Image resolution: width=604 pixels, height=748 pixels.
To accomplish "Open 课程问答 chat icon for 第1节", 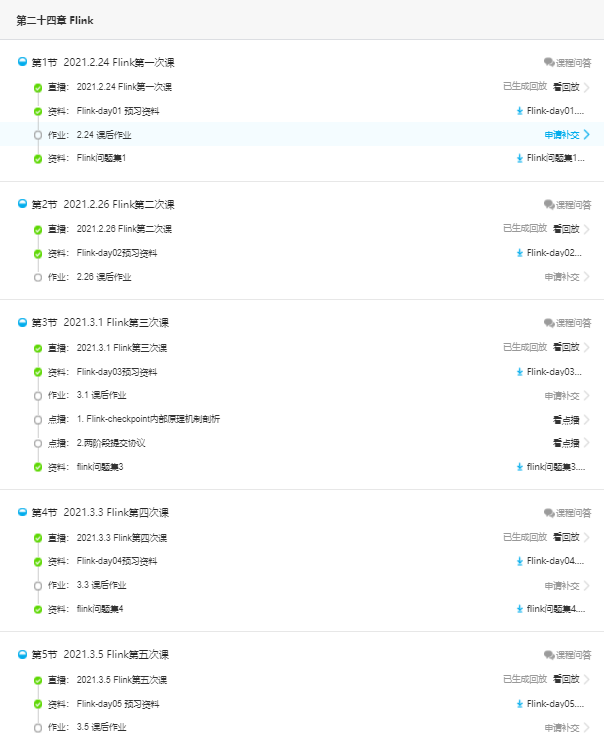I will 549,62.
